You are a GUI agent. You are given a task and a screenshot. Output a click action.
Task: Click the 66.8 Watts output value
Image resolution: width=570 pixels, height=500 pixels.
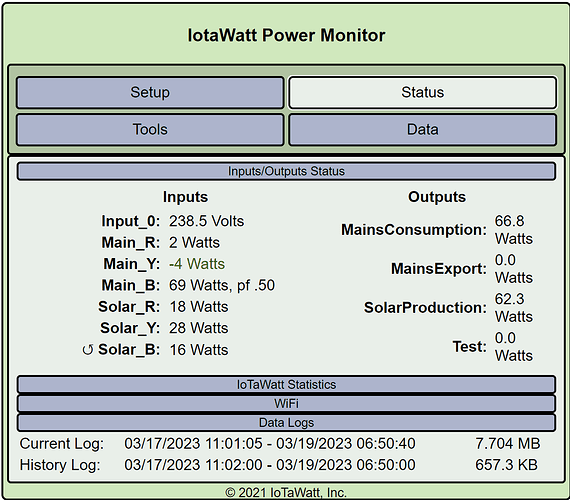click(x=514, y=230)
